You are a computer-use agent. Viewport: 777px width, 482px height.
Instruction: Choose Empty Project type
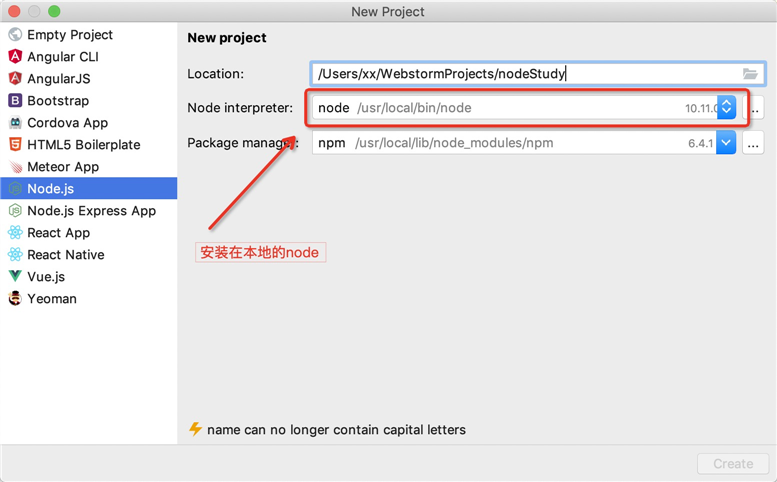point(70,35)
